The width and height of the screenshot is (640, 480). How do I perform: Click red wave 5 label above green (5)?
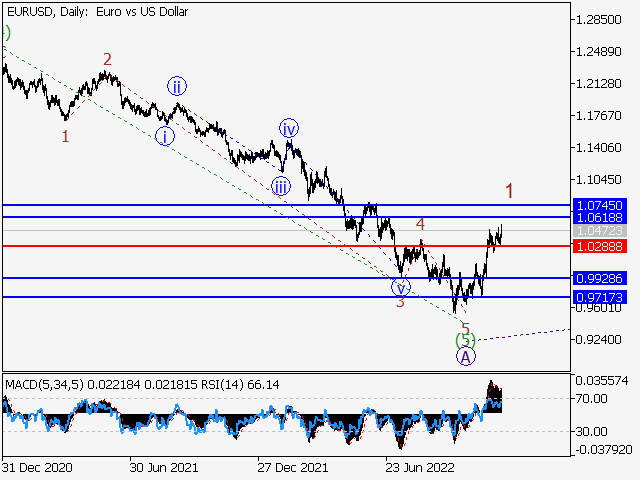466,328
